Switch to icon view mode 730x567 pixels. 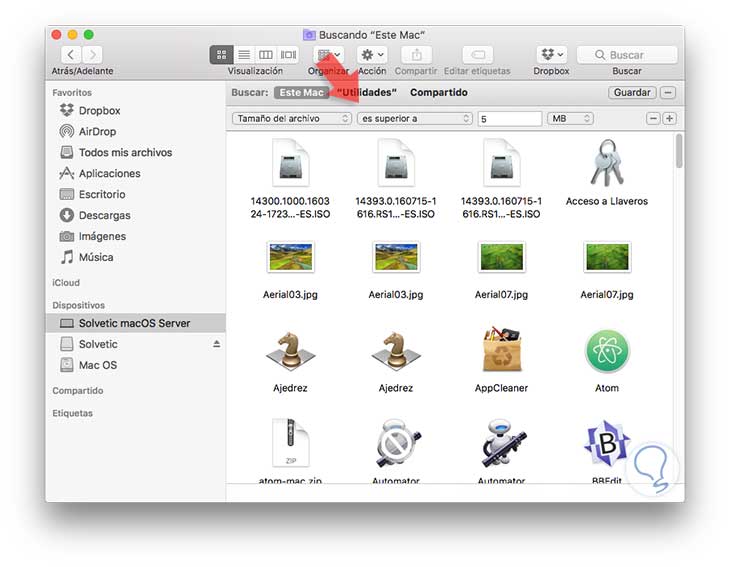[222, 55]
